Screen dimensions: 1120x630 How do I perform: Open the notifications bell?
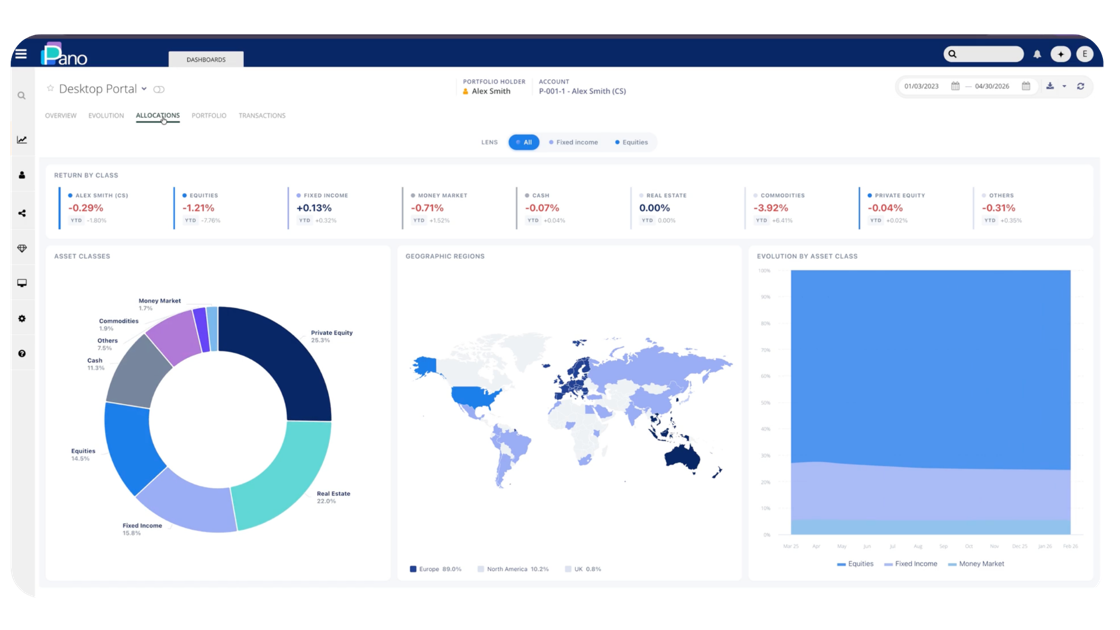pos(1037,54)
